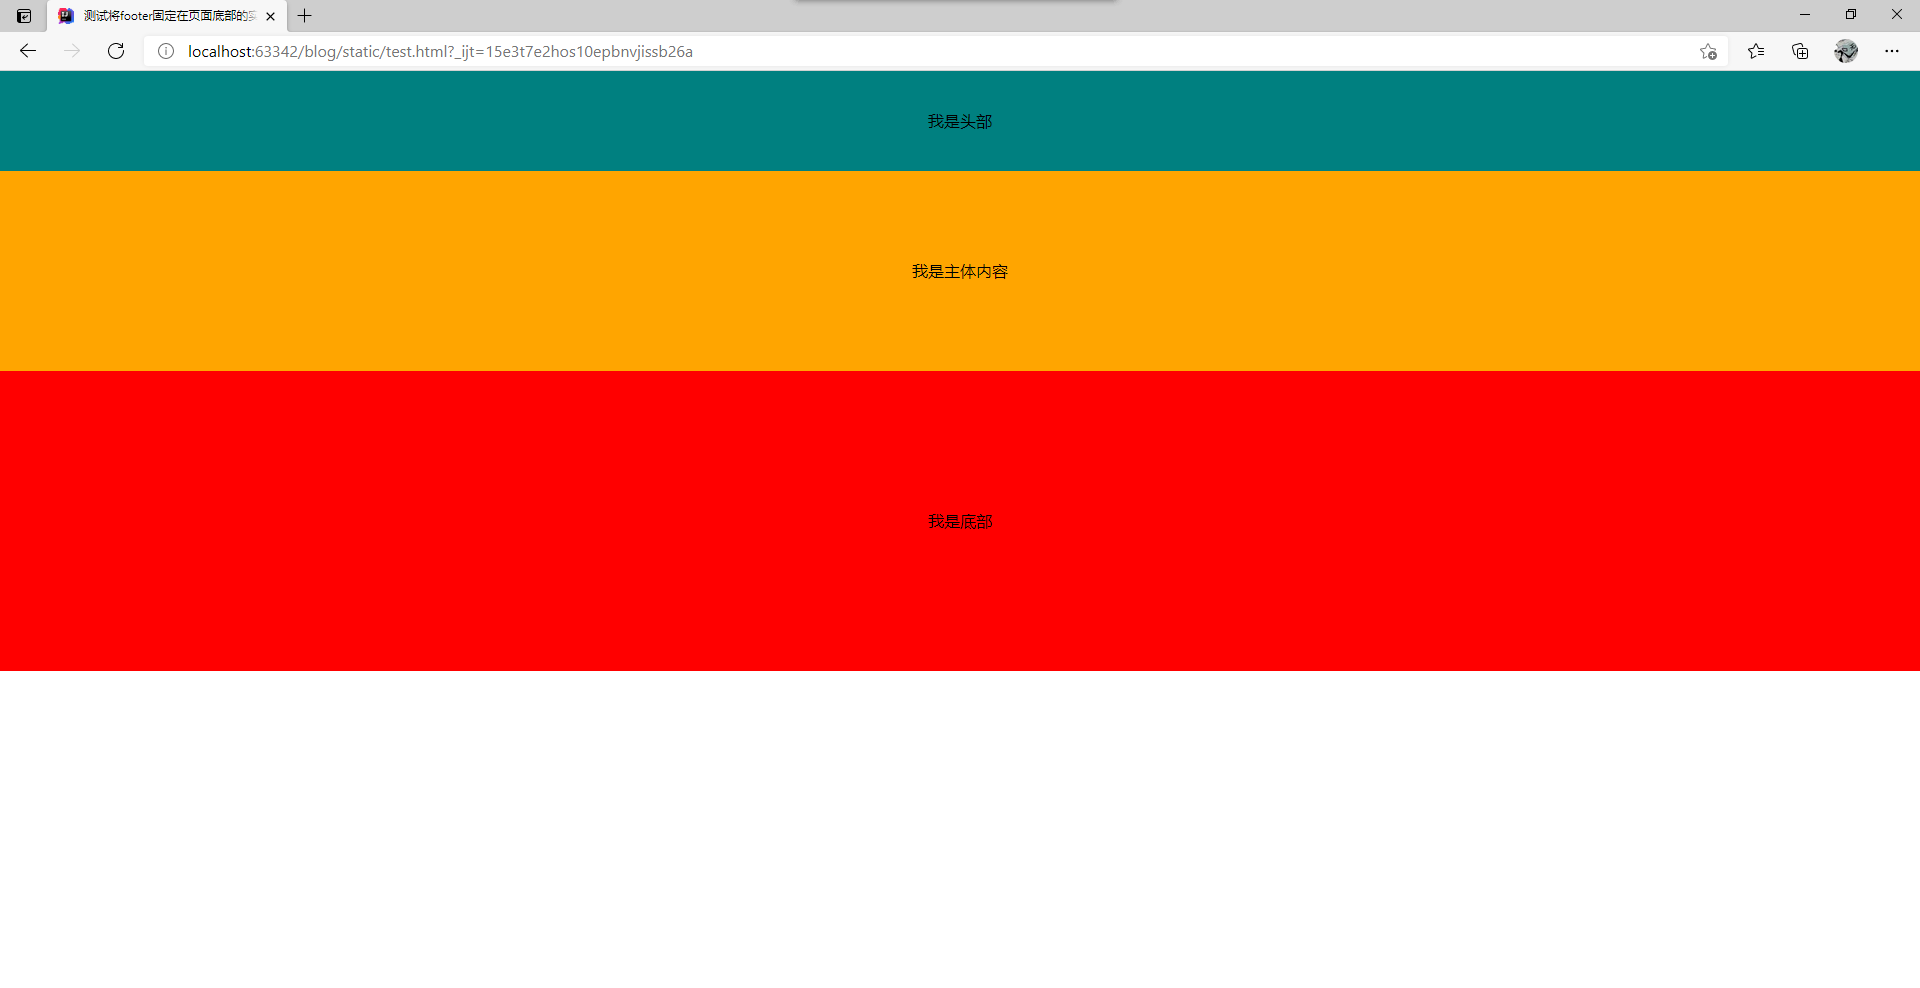
Task: Click the forward navigation arrow
Action: 72,51
